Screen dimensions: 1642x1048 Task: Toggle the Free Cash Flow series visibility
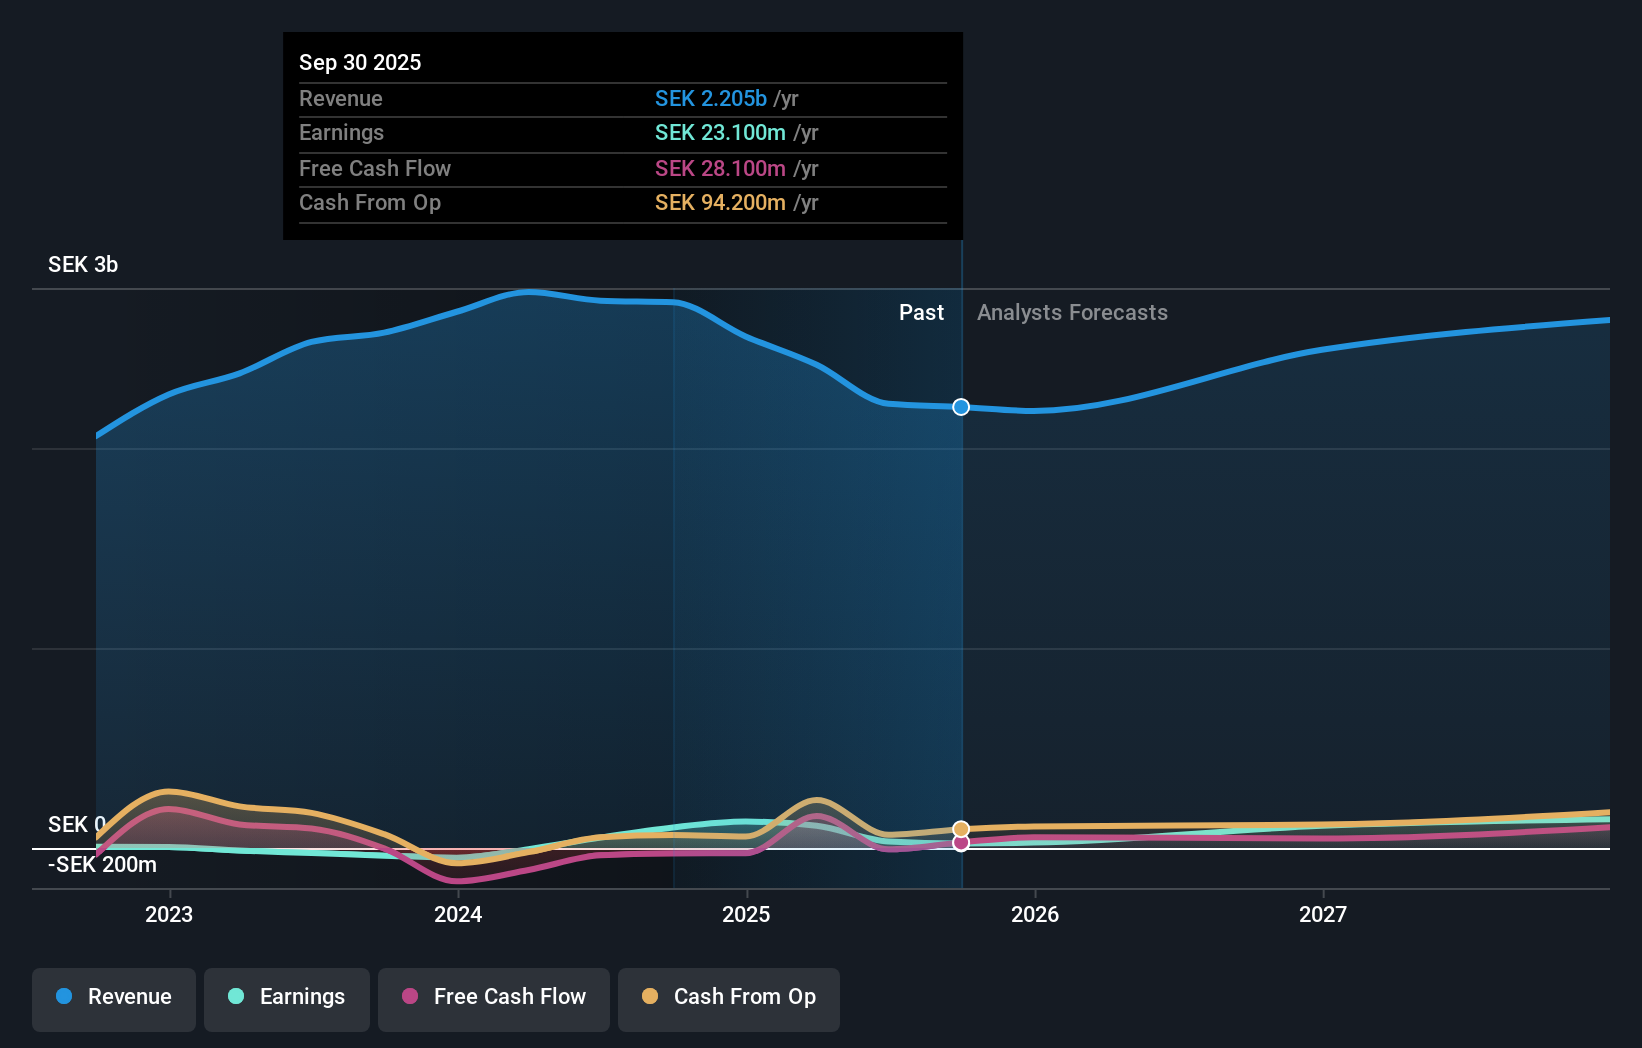pyautogui.click(x=493, y=997)
